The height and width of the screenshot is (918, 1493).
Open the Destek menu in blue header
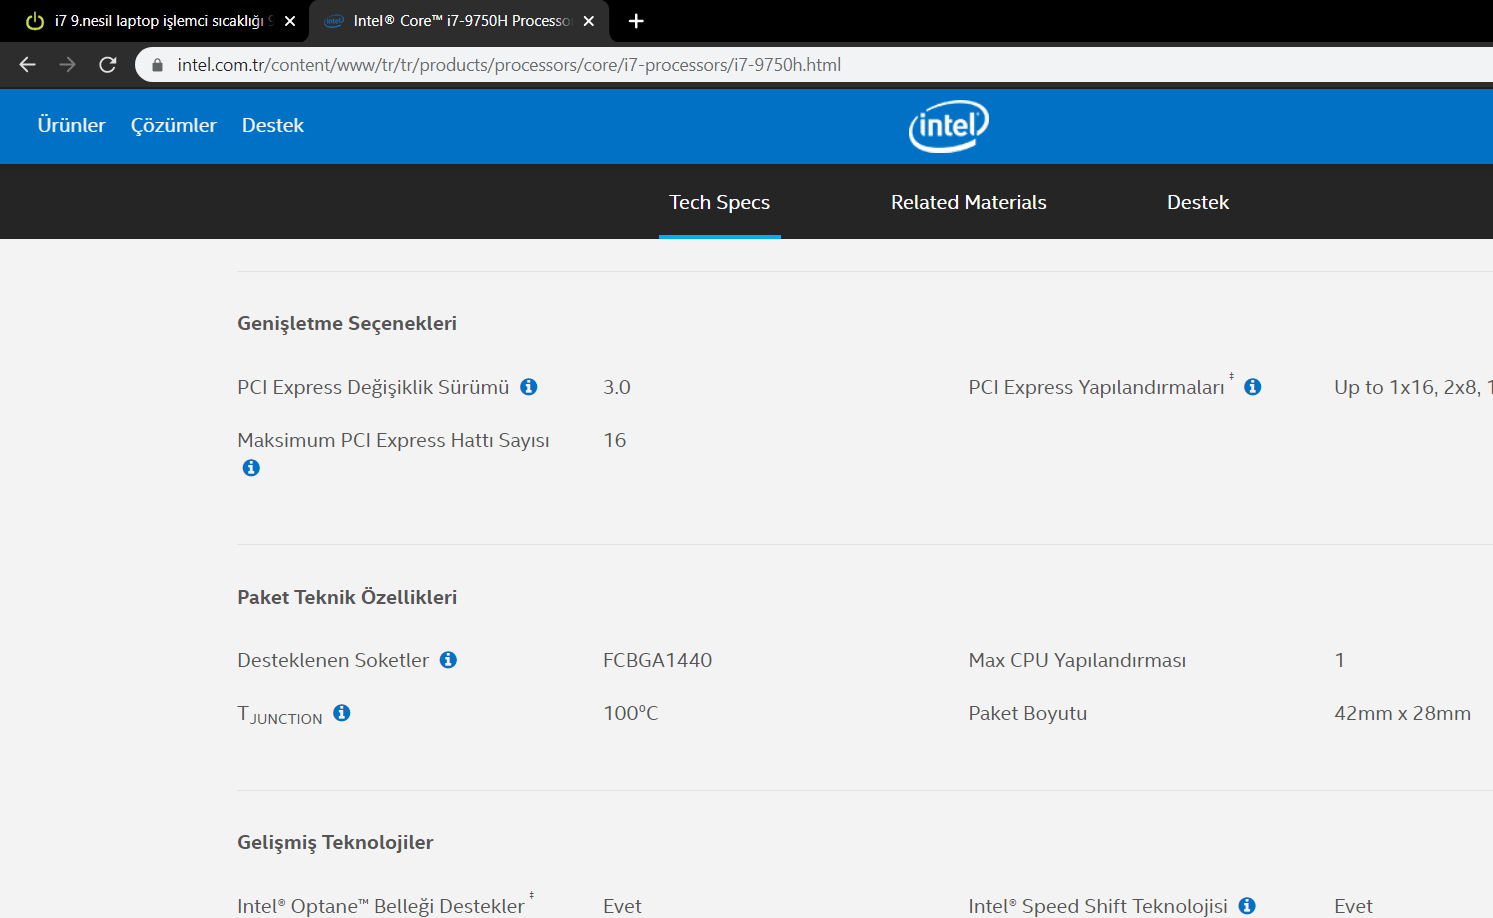(x=272, y=125)
